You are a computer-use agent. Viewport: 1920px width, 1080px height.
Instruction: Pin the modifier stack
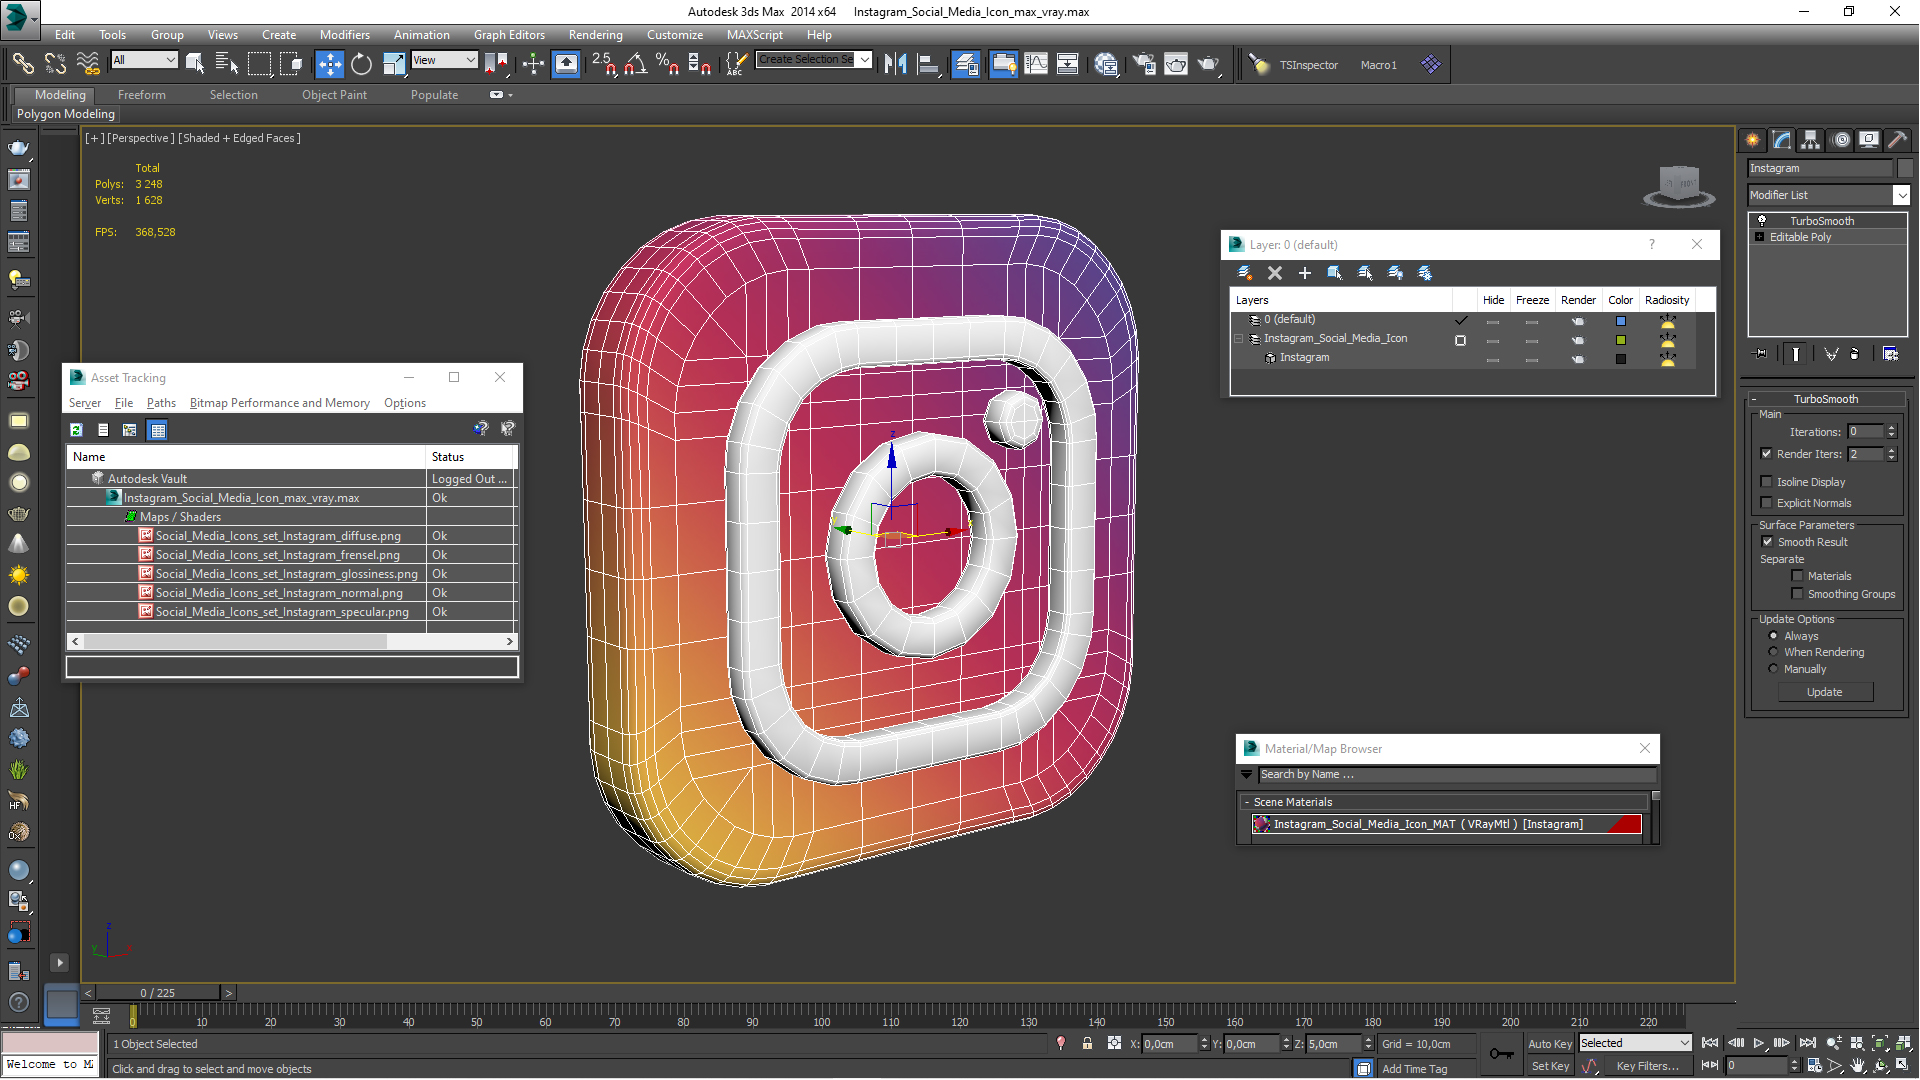tap(1761, 354)
